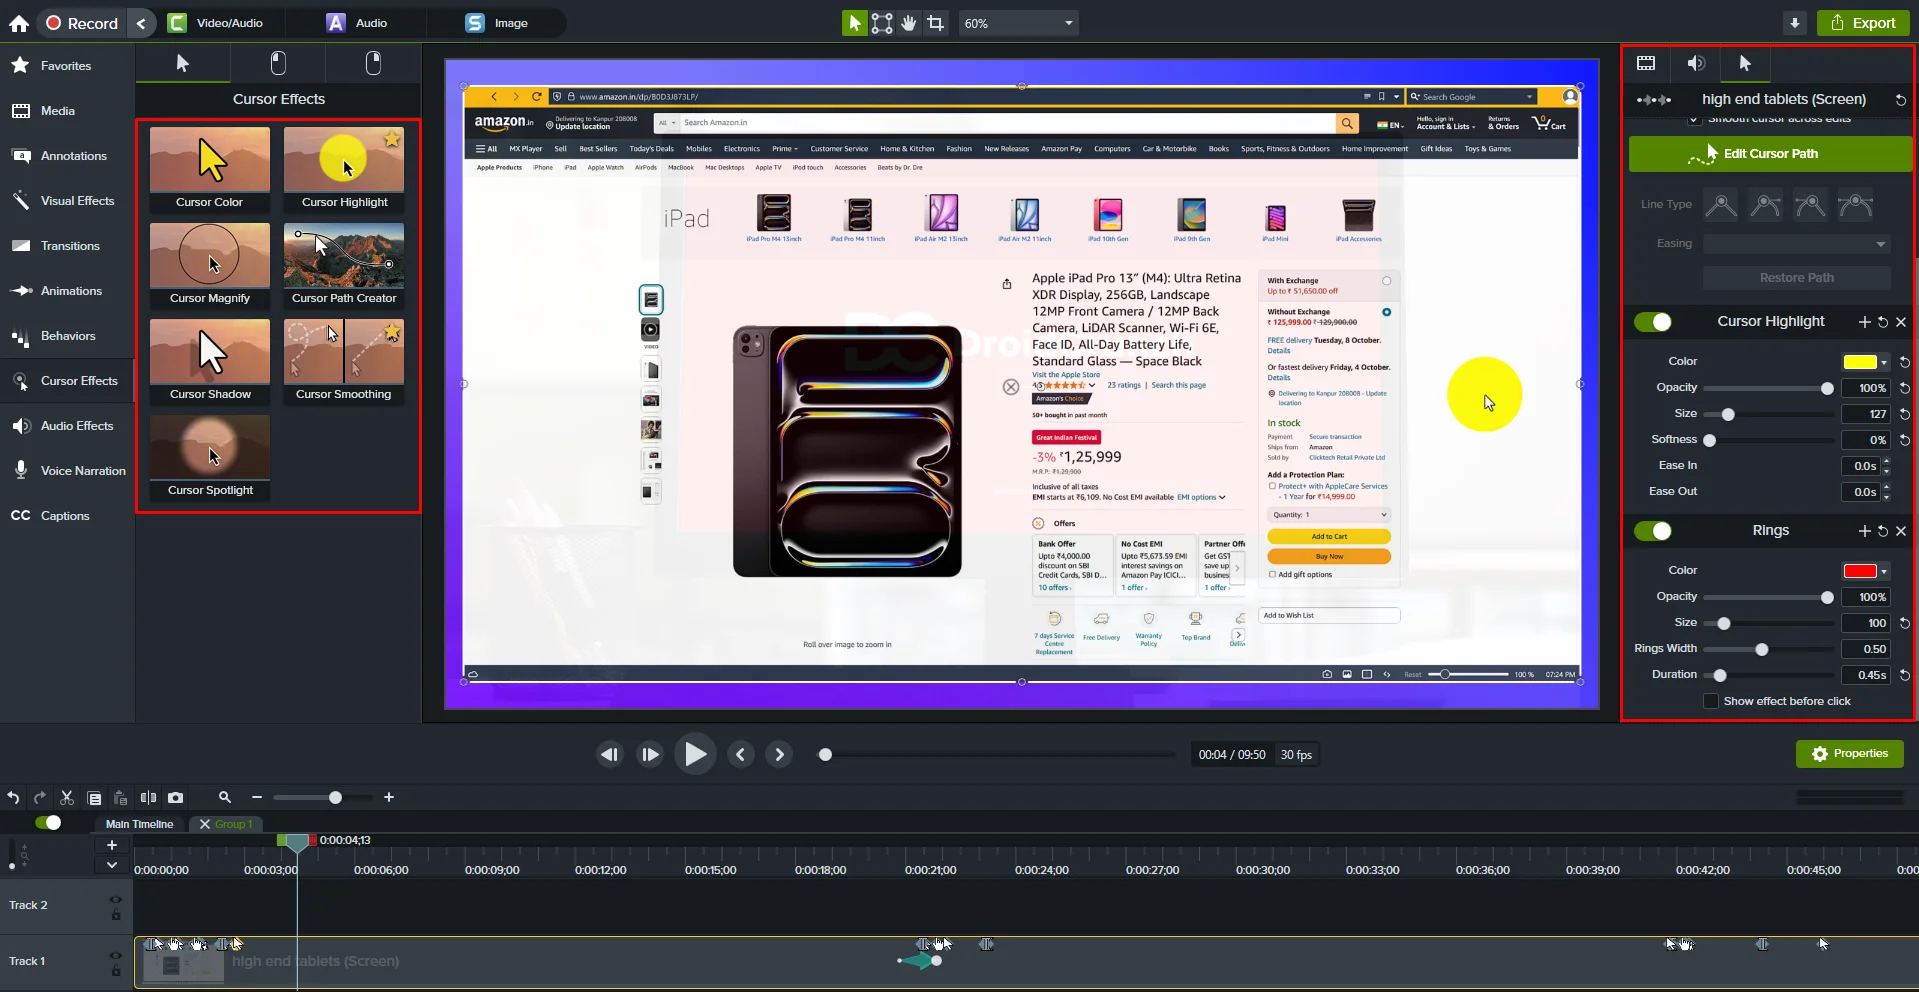This screenshot has width=1919, height=992.
Task: Take a snapshot with camera icon
Action: coord(176,798)
